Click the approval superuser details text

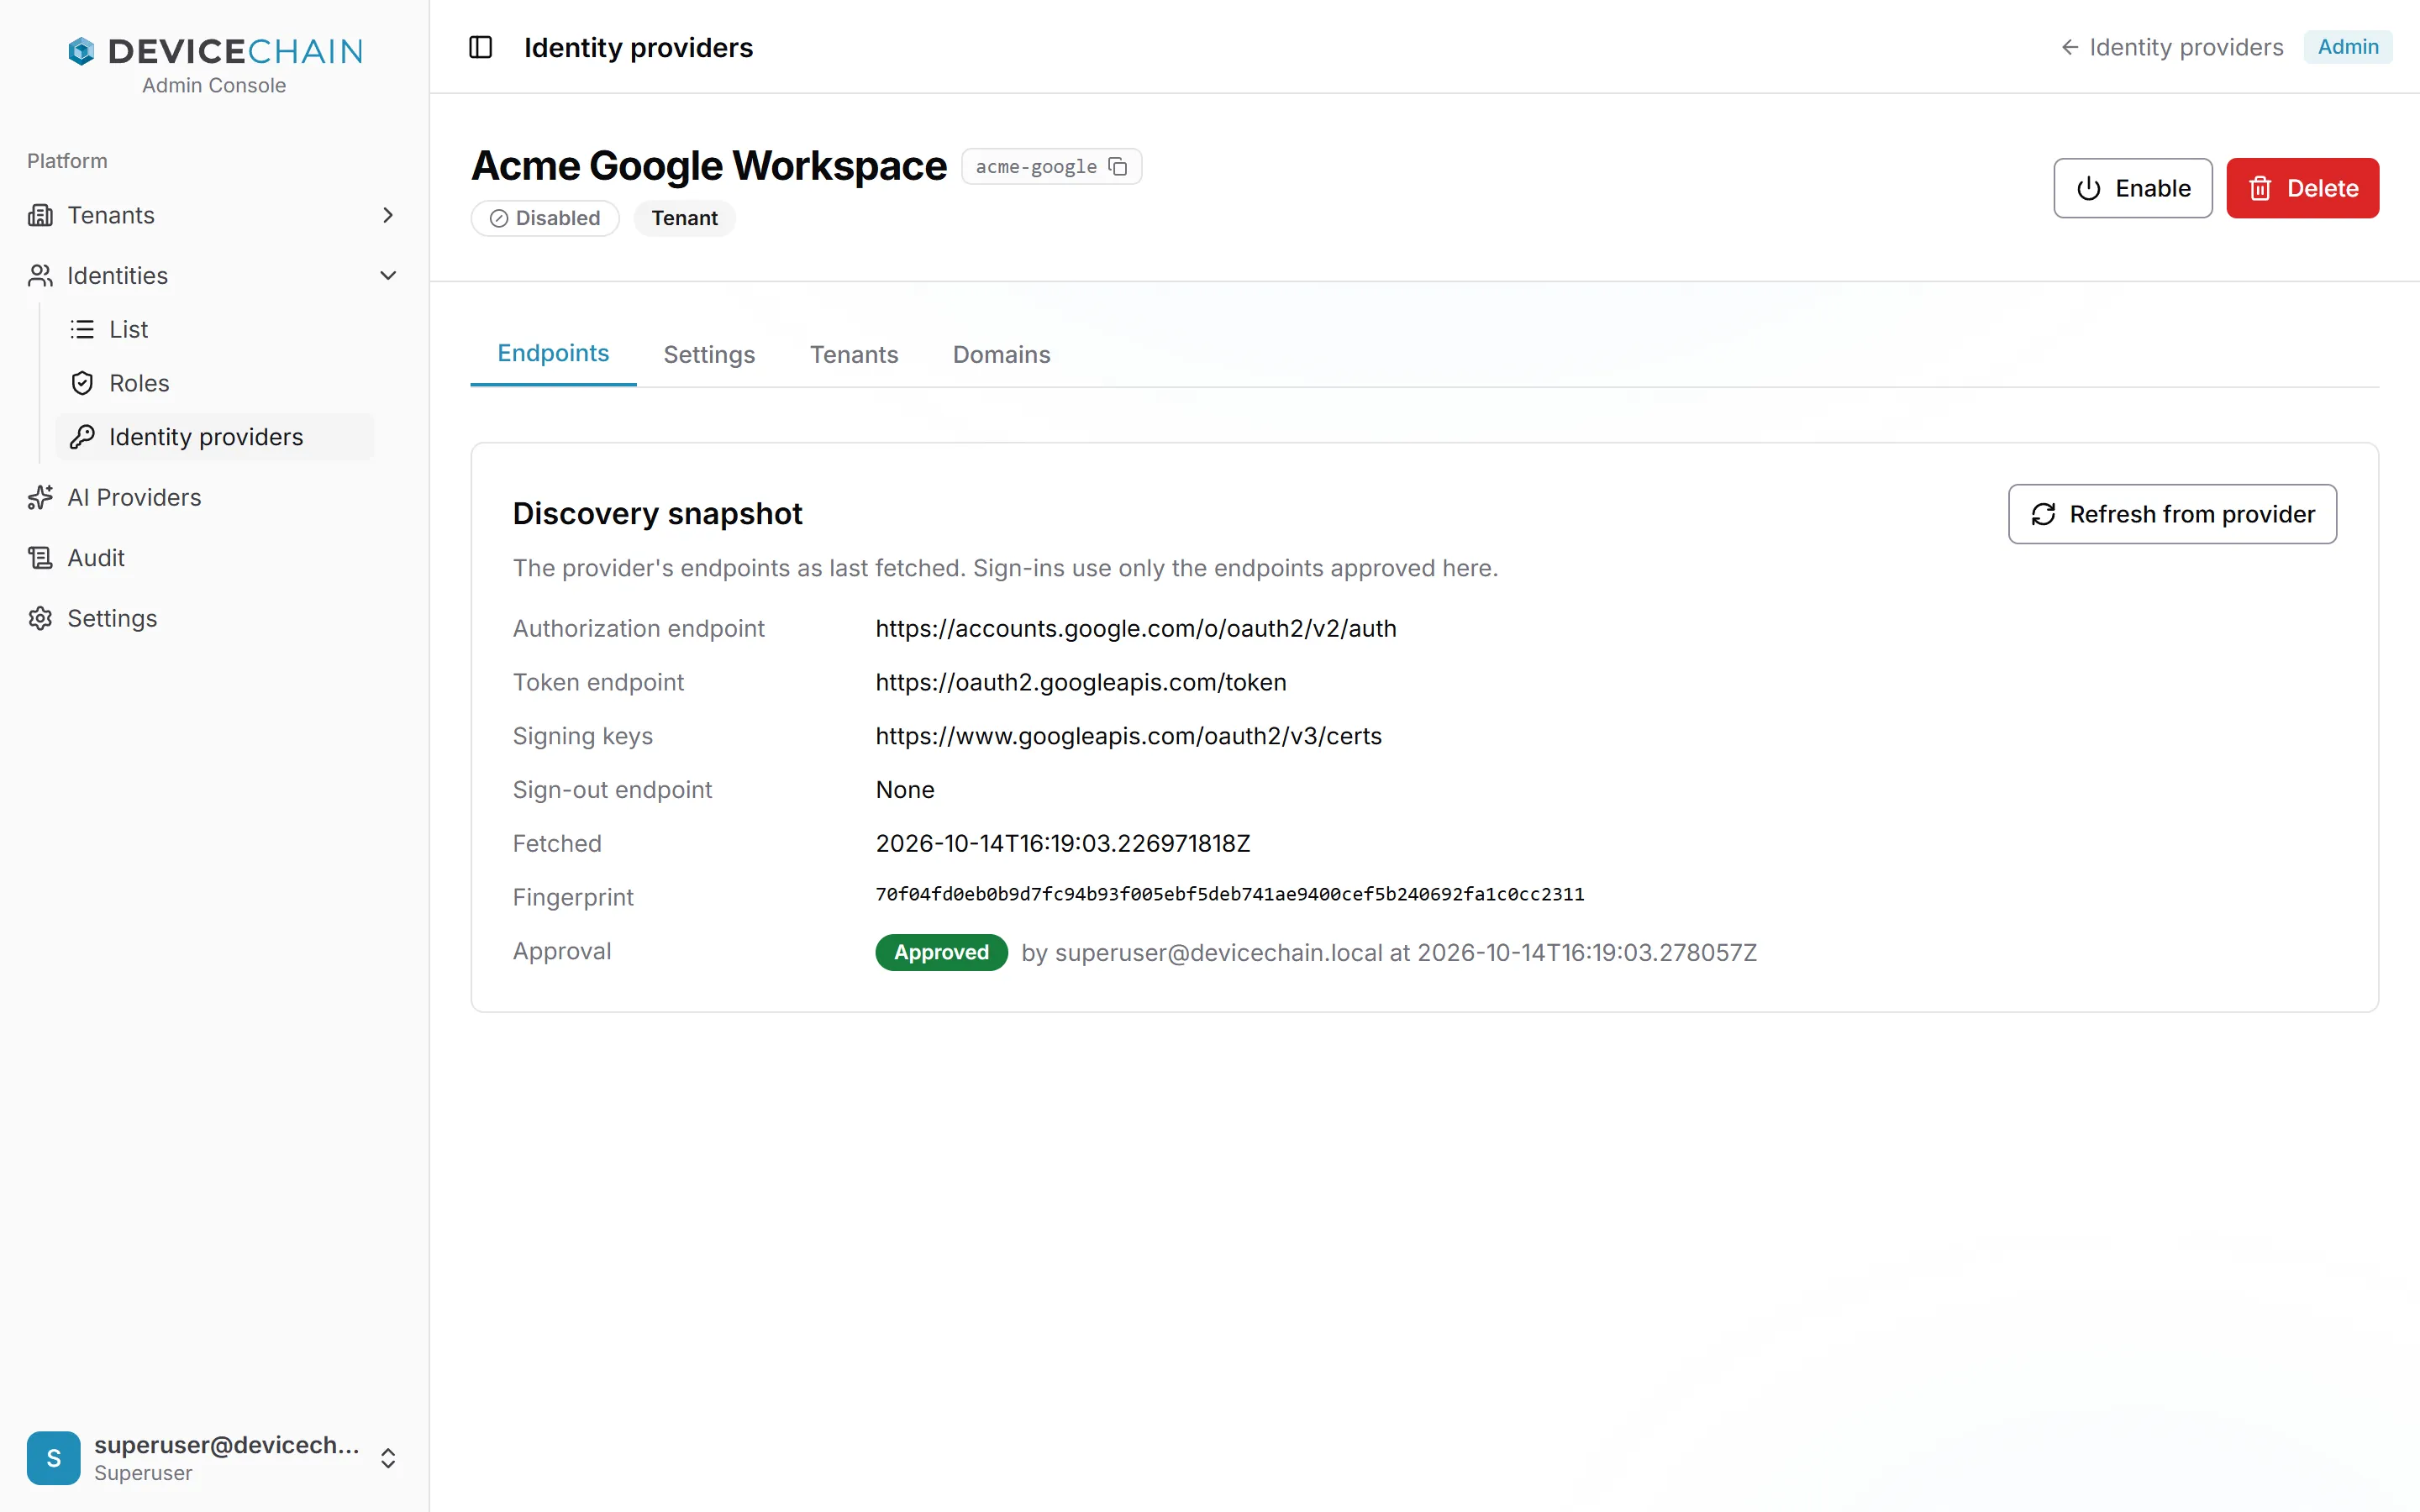[x=1389, y=952]
